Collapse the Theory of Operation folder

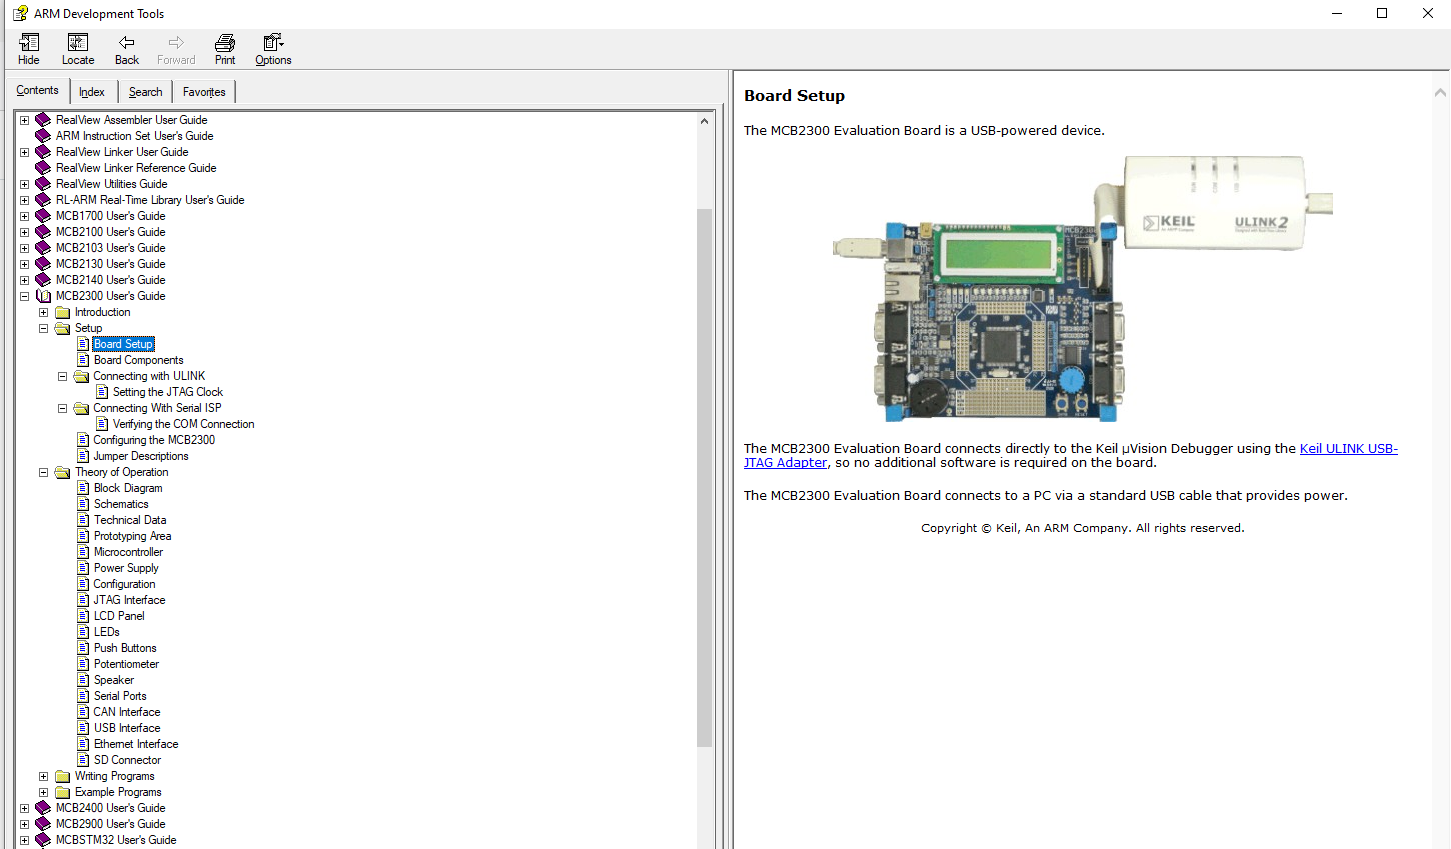coord(43,472)
